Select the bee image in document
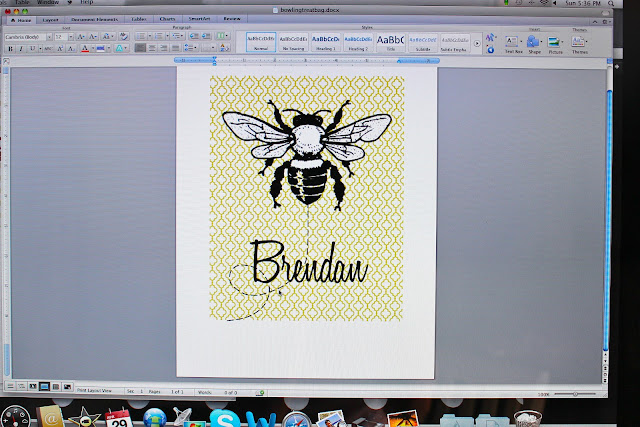This screenshot has height=427, width=640. click(307, 155)
